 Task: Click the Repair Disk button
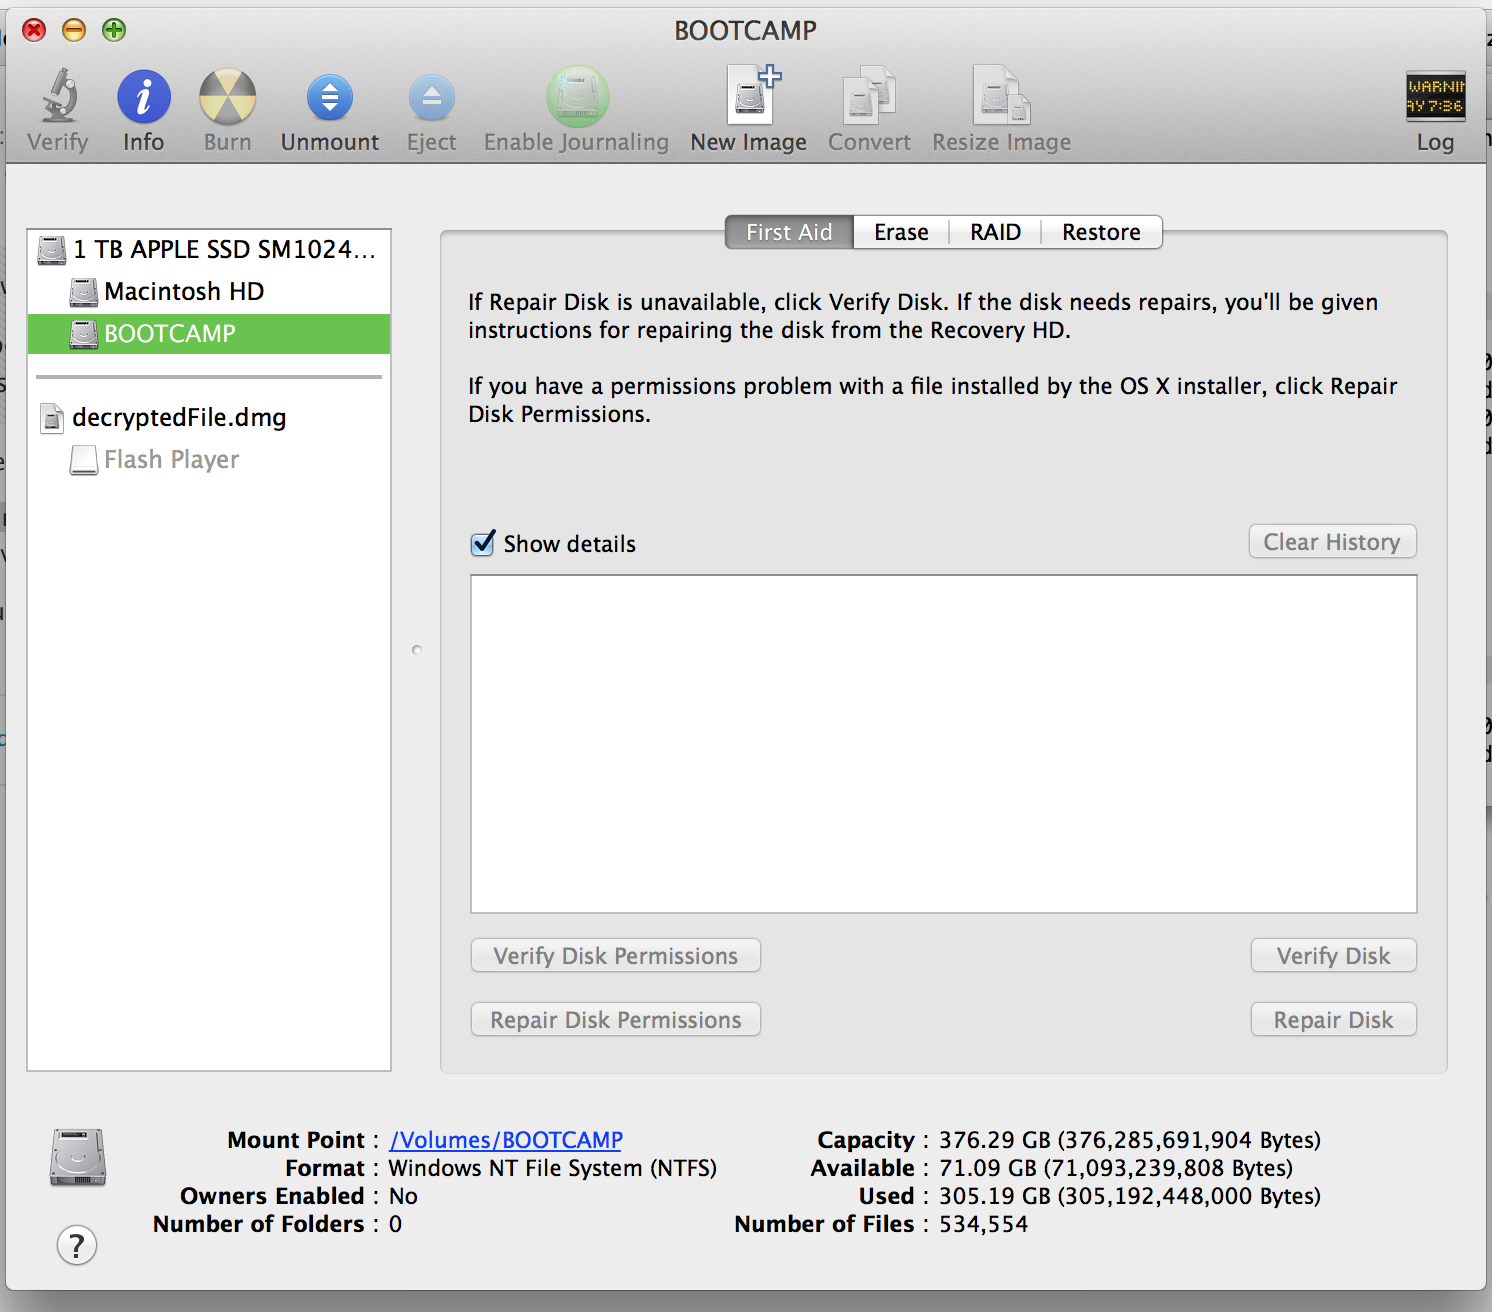point(1333,1020)
